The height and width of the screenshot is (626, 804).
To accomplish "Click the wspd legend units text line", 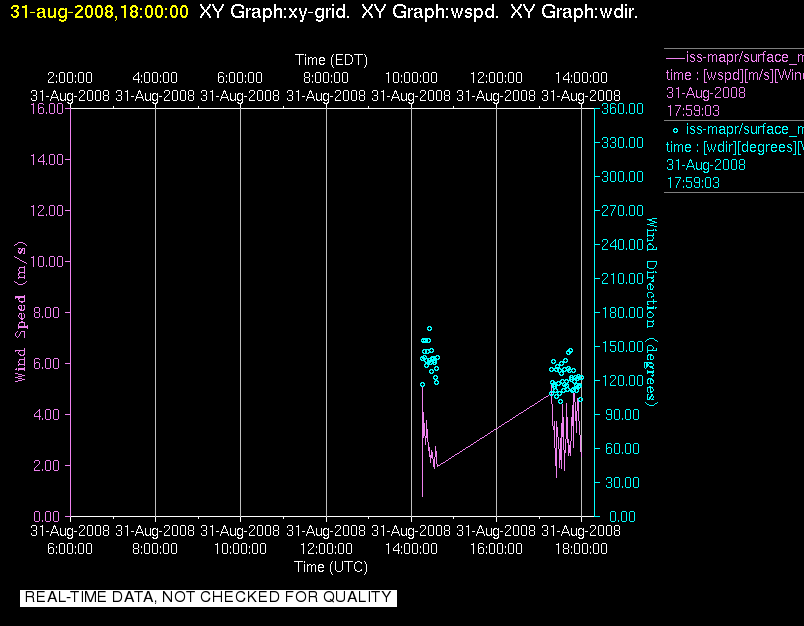I will pos(734,75).
